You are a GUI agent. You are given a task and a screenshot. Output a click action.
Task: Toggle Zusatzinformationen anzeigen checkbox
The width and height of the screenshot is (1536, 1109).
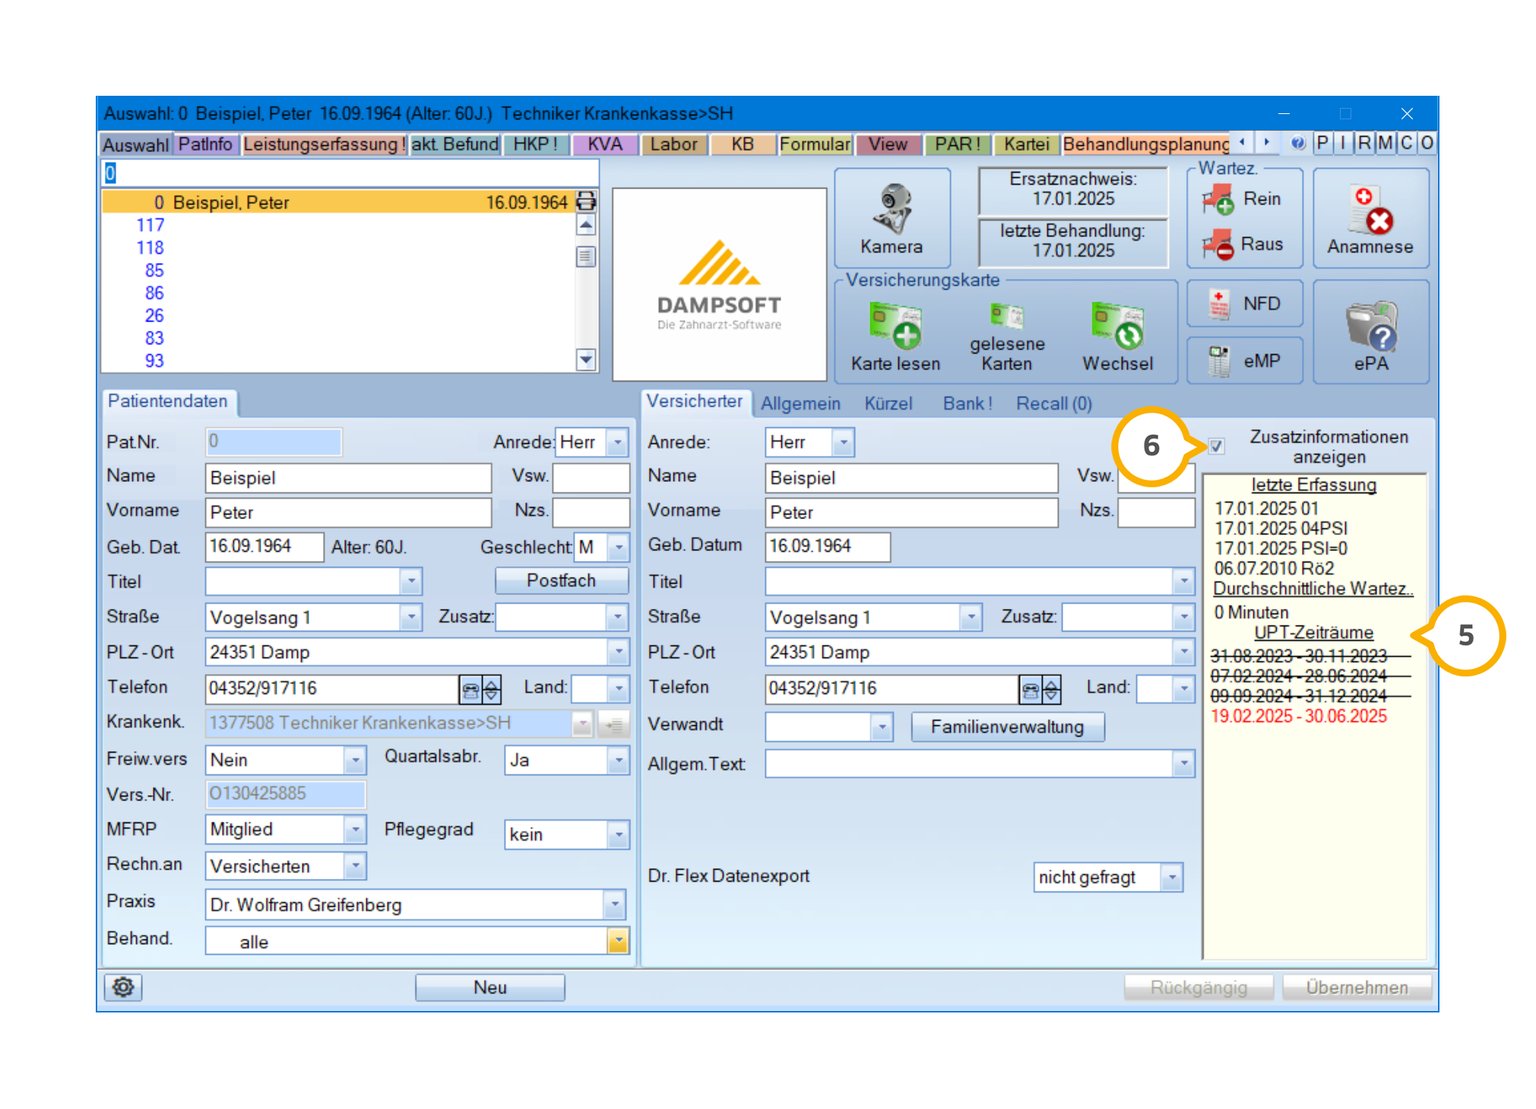click(1216, 446)
